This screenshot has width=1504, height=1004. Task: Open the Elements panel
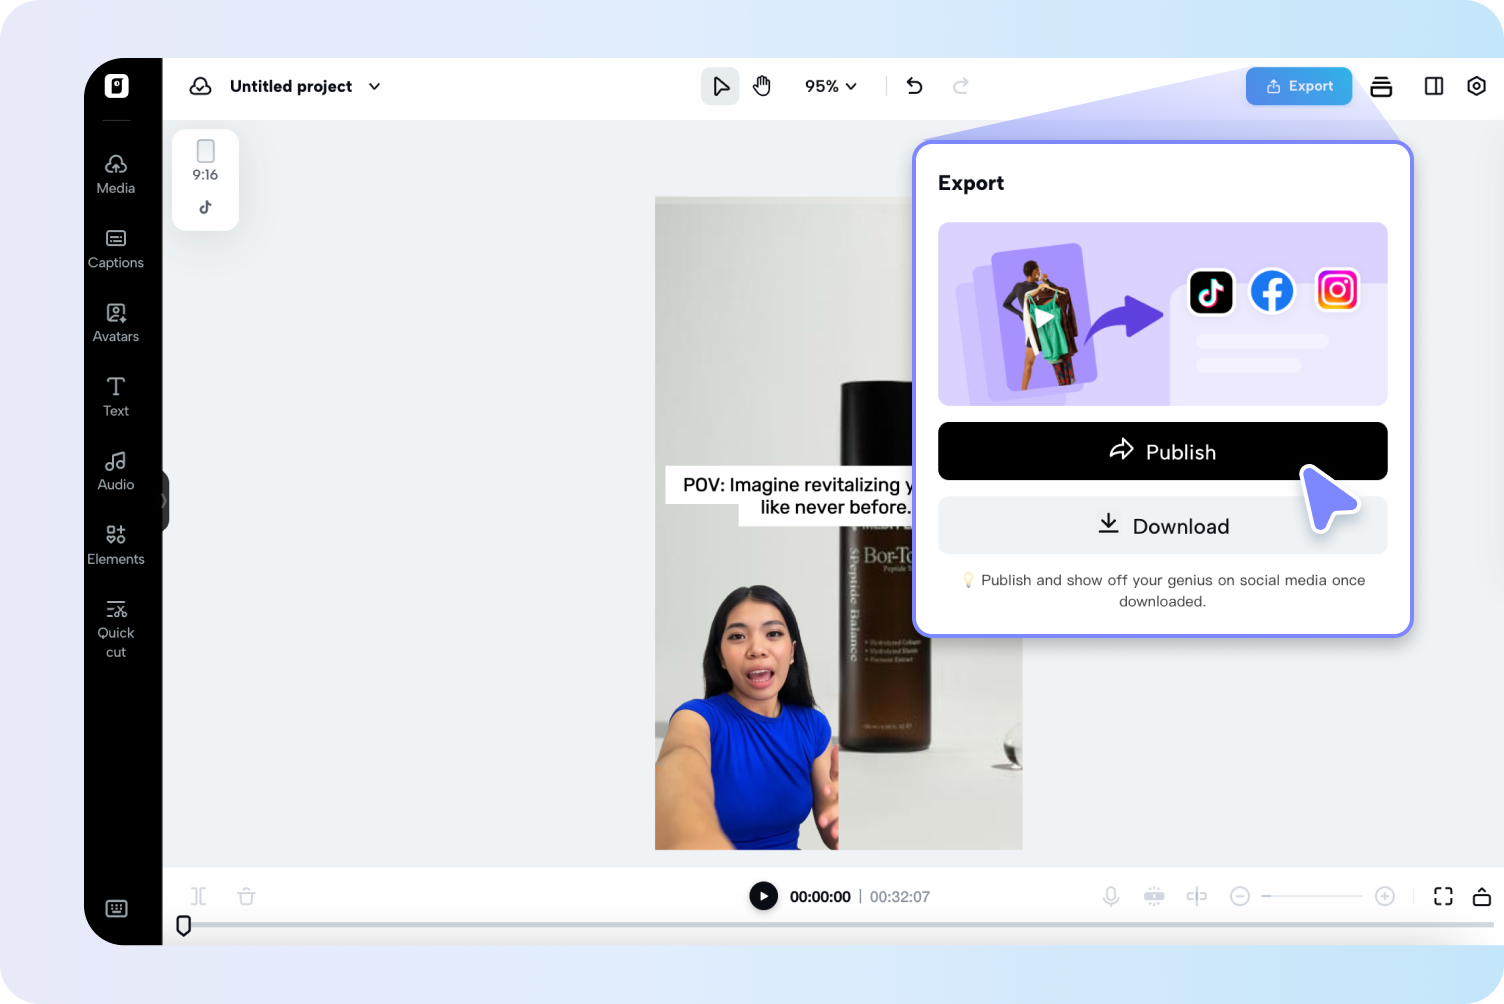click(x=115, y=542)
